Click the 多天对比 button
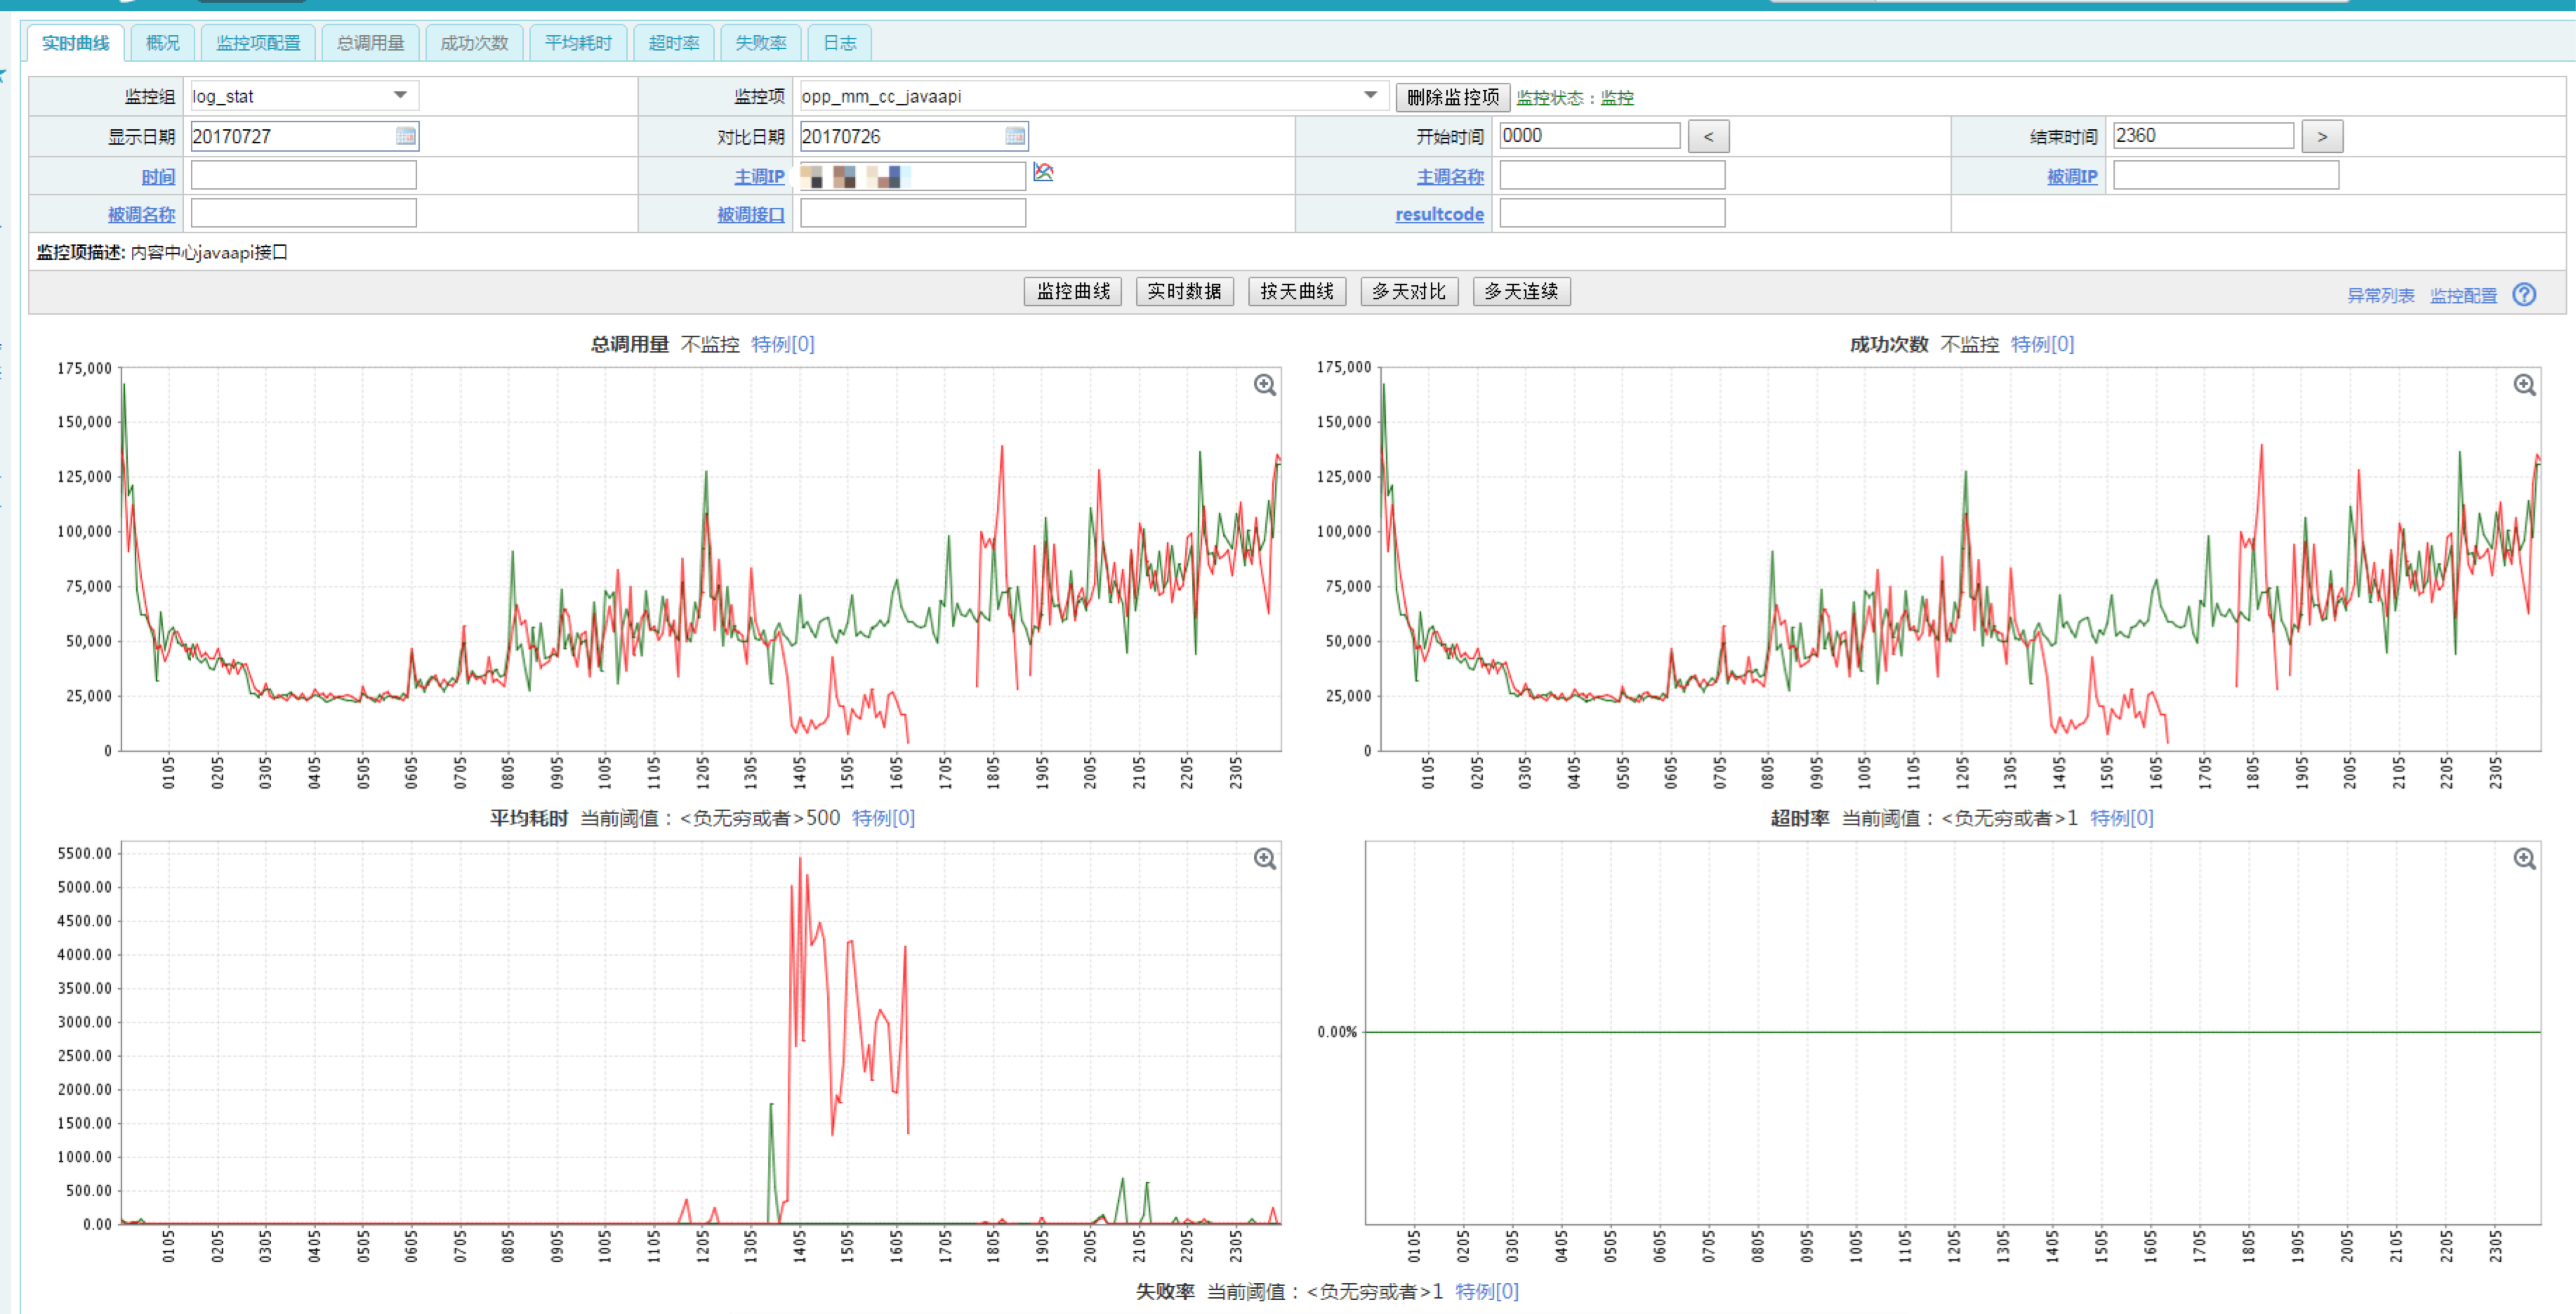The width and height of the screenshot is (2576, 1314). pos(1408,292)
